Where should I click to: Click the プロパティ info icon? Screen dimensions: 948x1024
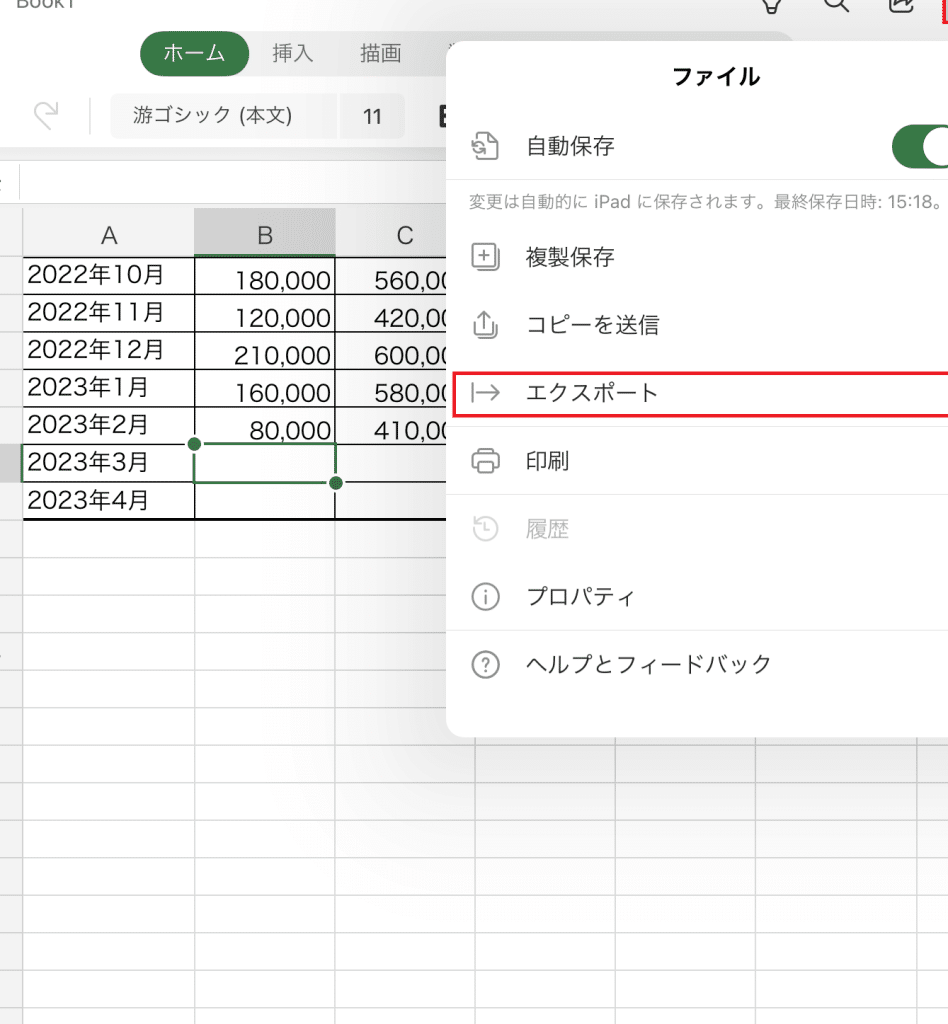coord(485,596)
